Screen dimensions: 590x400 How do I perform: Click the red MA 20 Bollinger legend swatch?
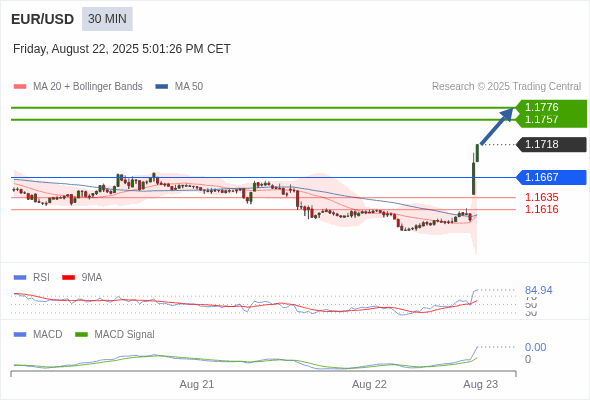point(20,87)
